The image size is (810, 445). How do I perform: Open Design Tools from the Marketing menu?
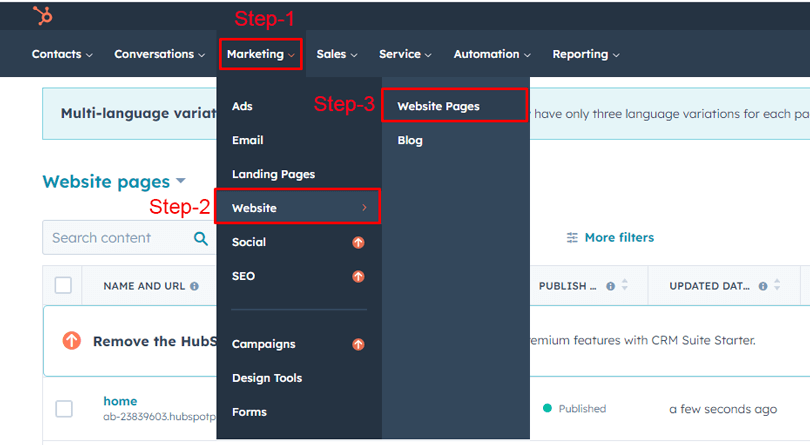[x=267, y=378]
